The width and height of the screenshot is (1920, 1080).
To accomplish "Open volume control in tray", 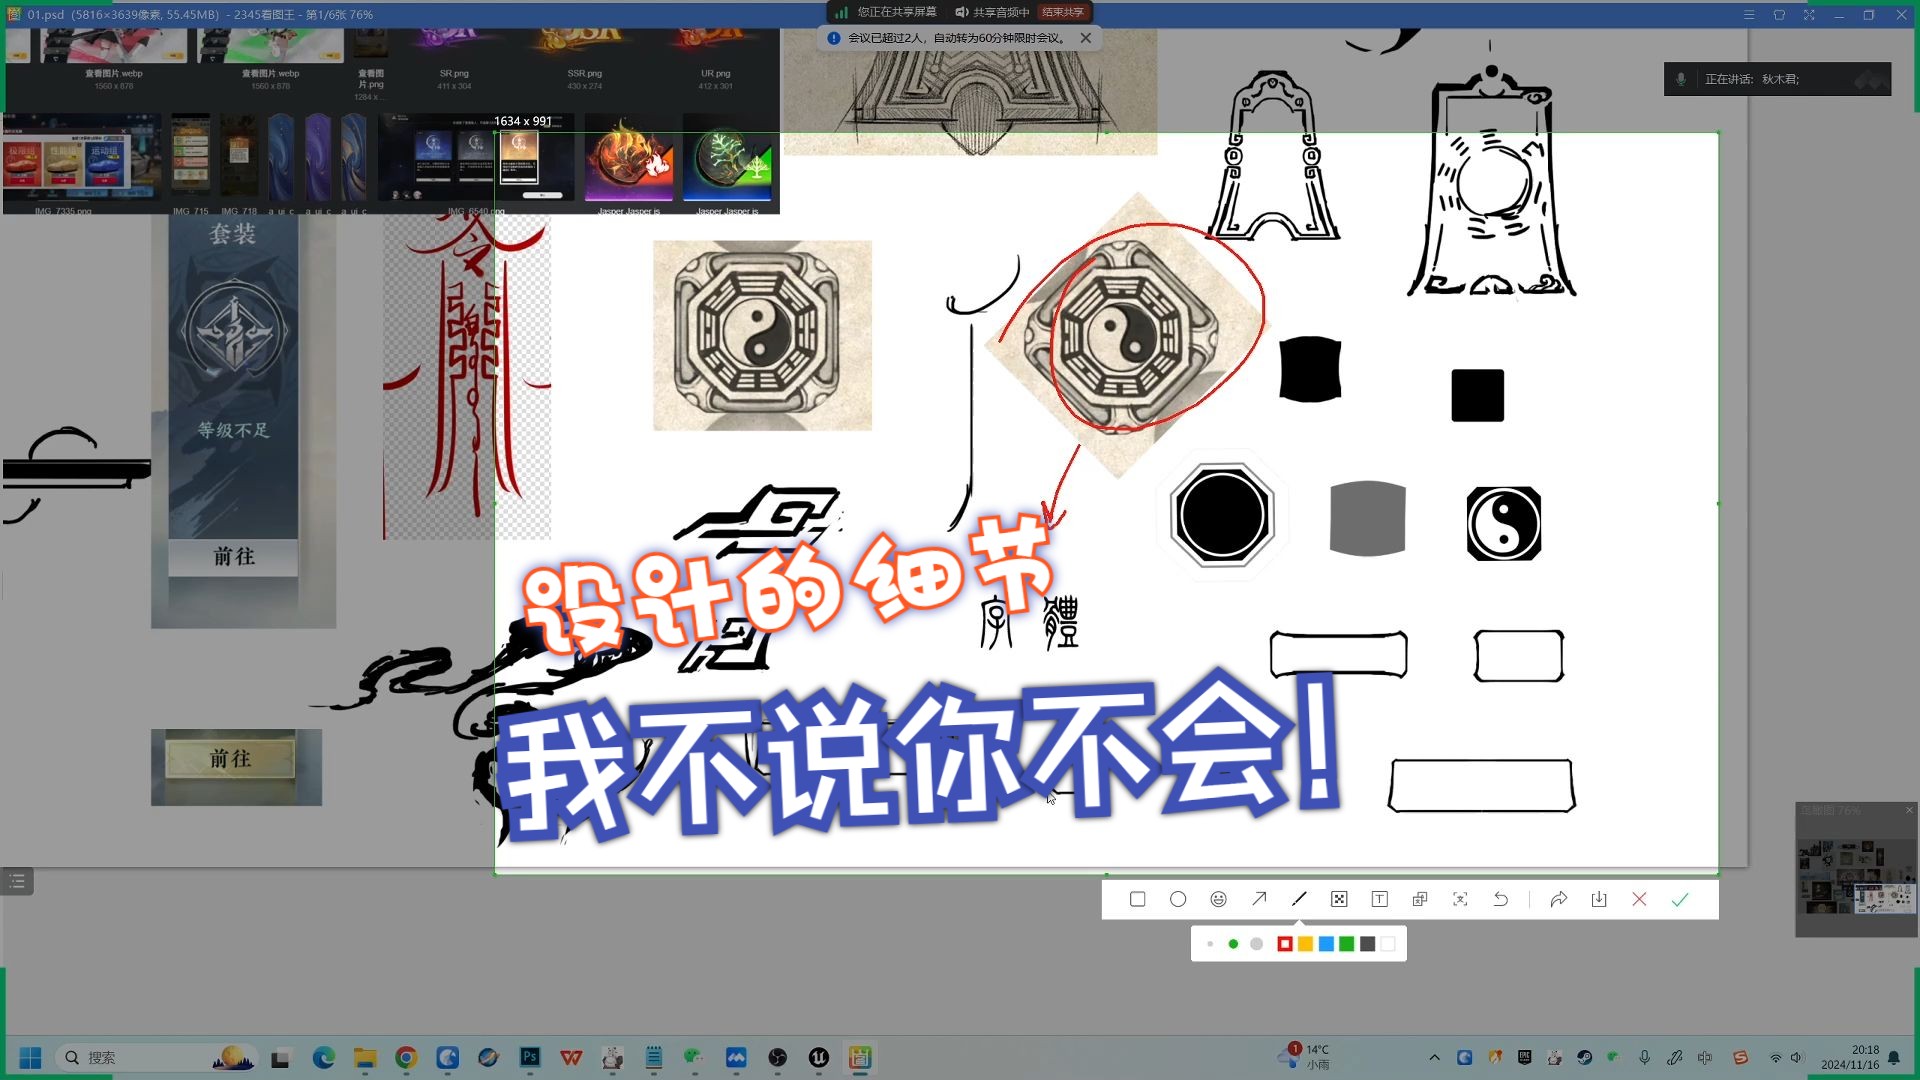I will [1797, 1057].
